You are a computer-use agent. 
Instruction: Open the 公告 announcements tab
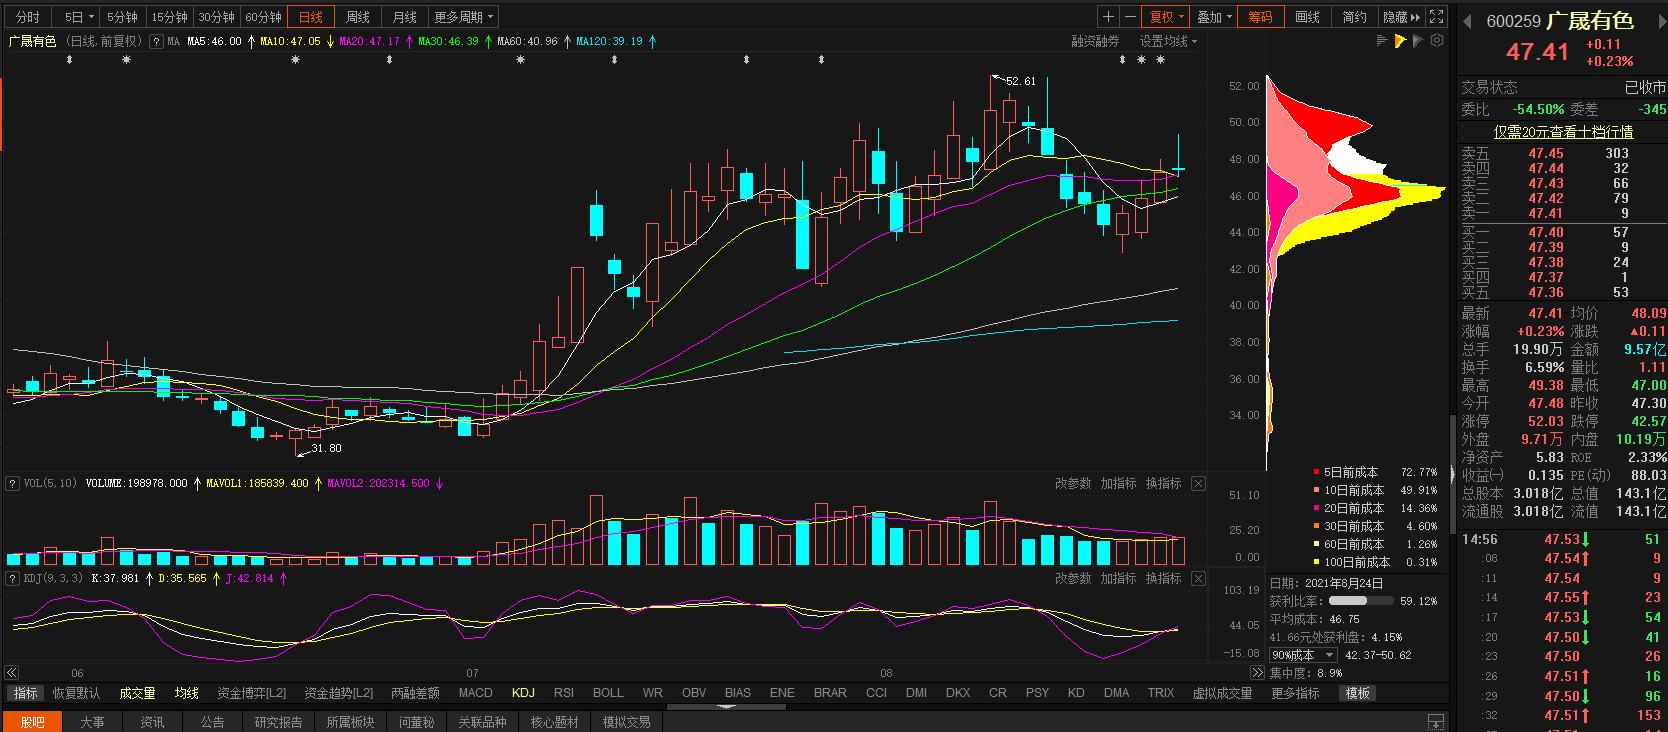(x=212, y=722)
